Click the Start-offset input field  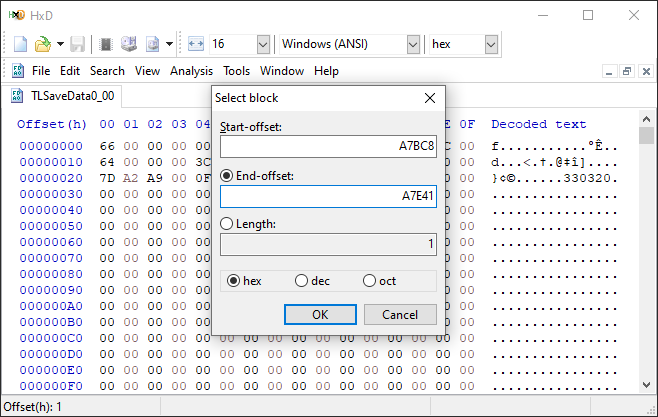click(328, 146)
